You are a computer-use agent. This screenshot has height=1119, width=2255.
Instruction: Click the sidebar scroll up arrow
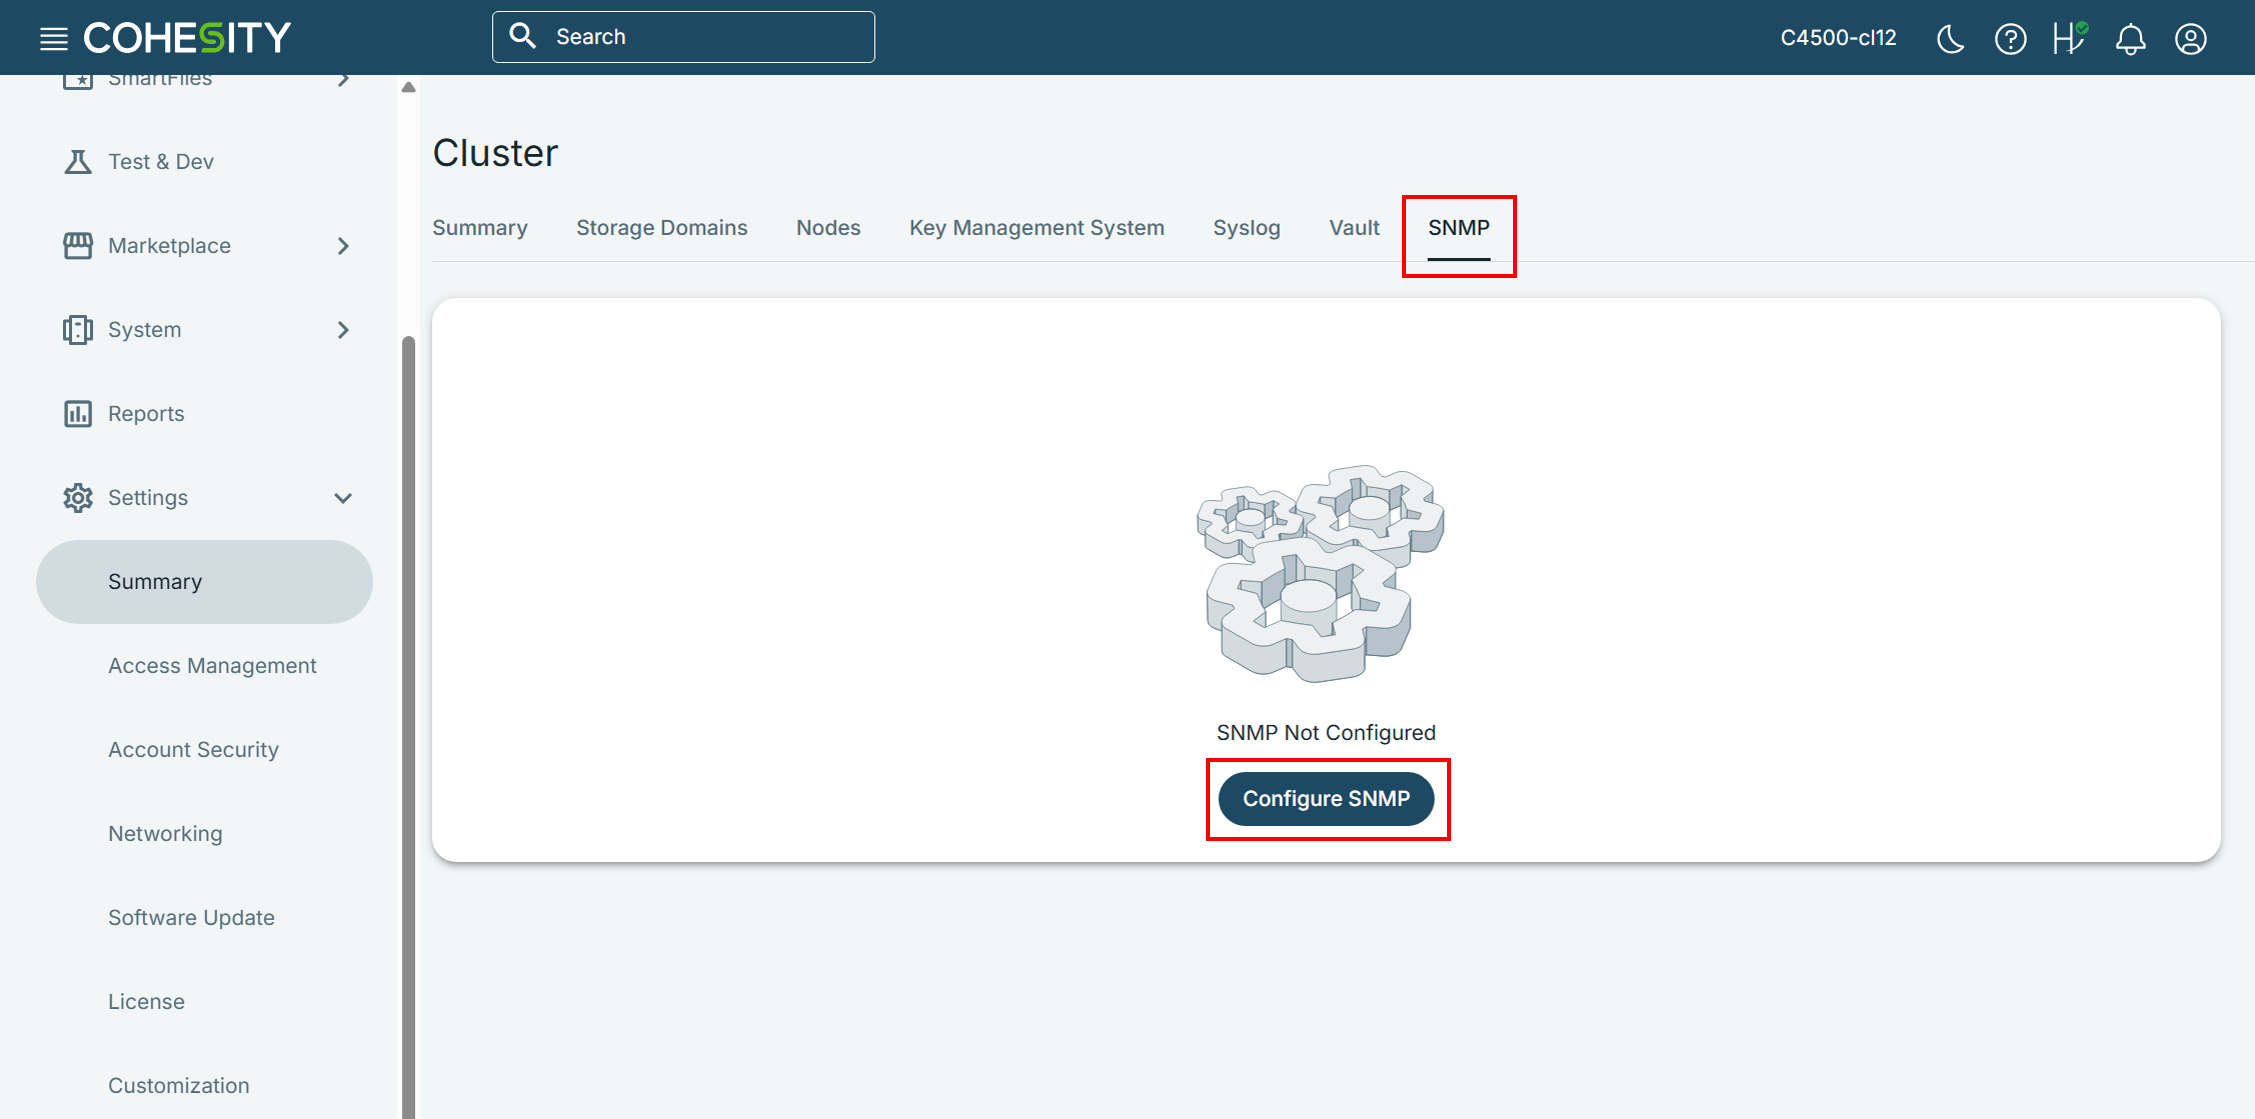(408, 87)
